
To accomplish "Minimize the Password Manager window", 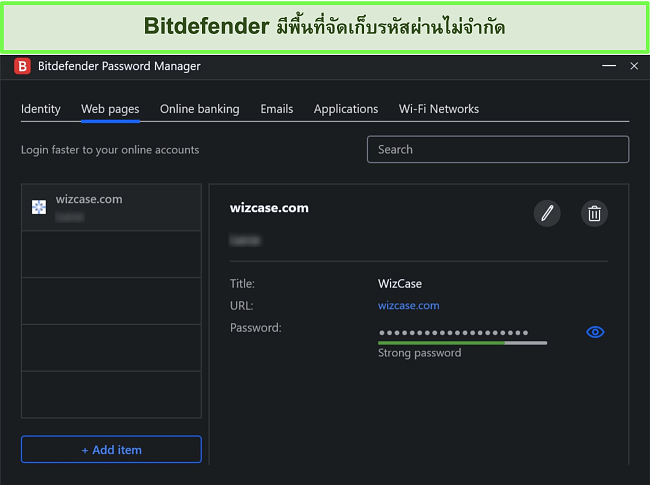I will pos(609,65).
